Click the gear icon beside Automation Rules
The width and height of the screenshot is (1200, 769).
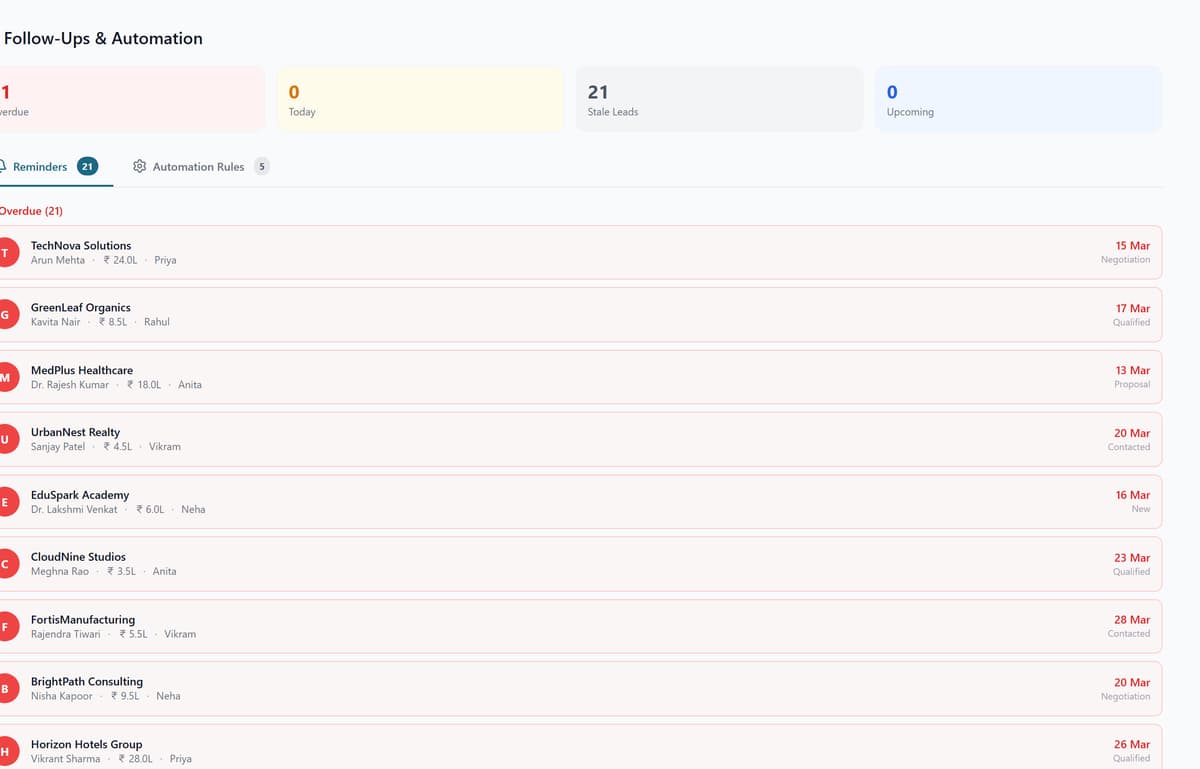click(x=140, y=166)
